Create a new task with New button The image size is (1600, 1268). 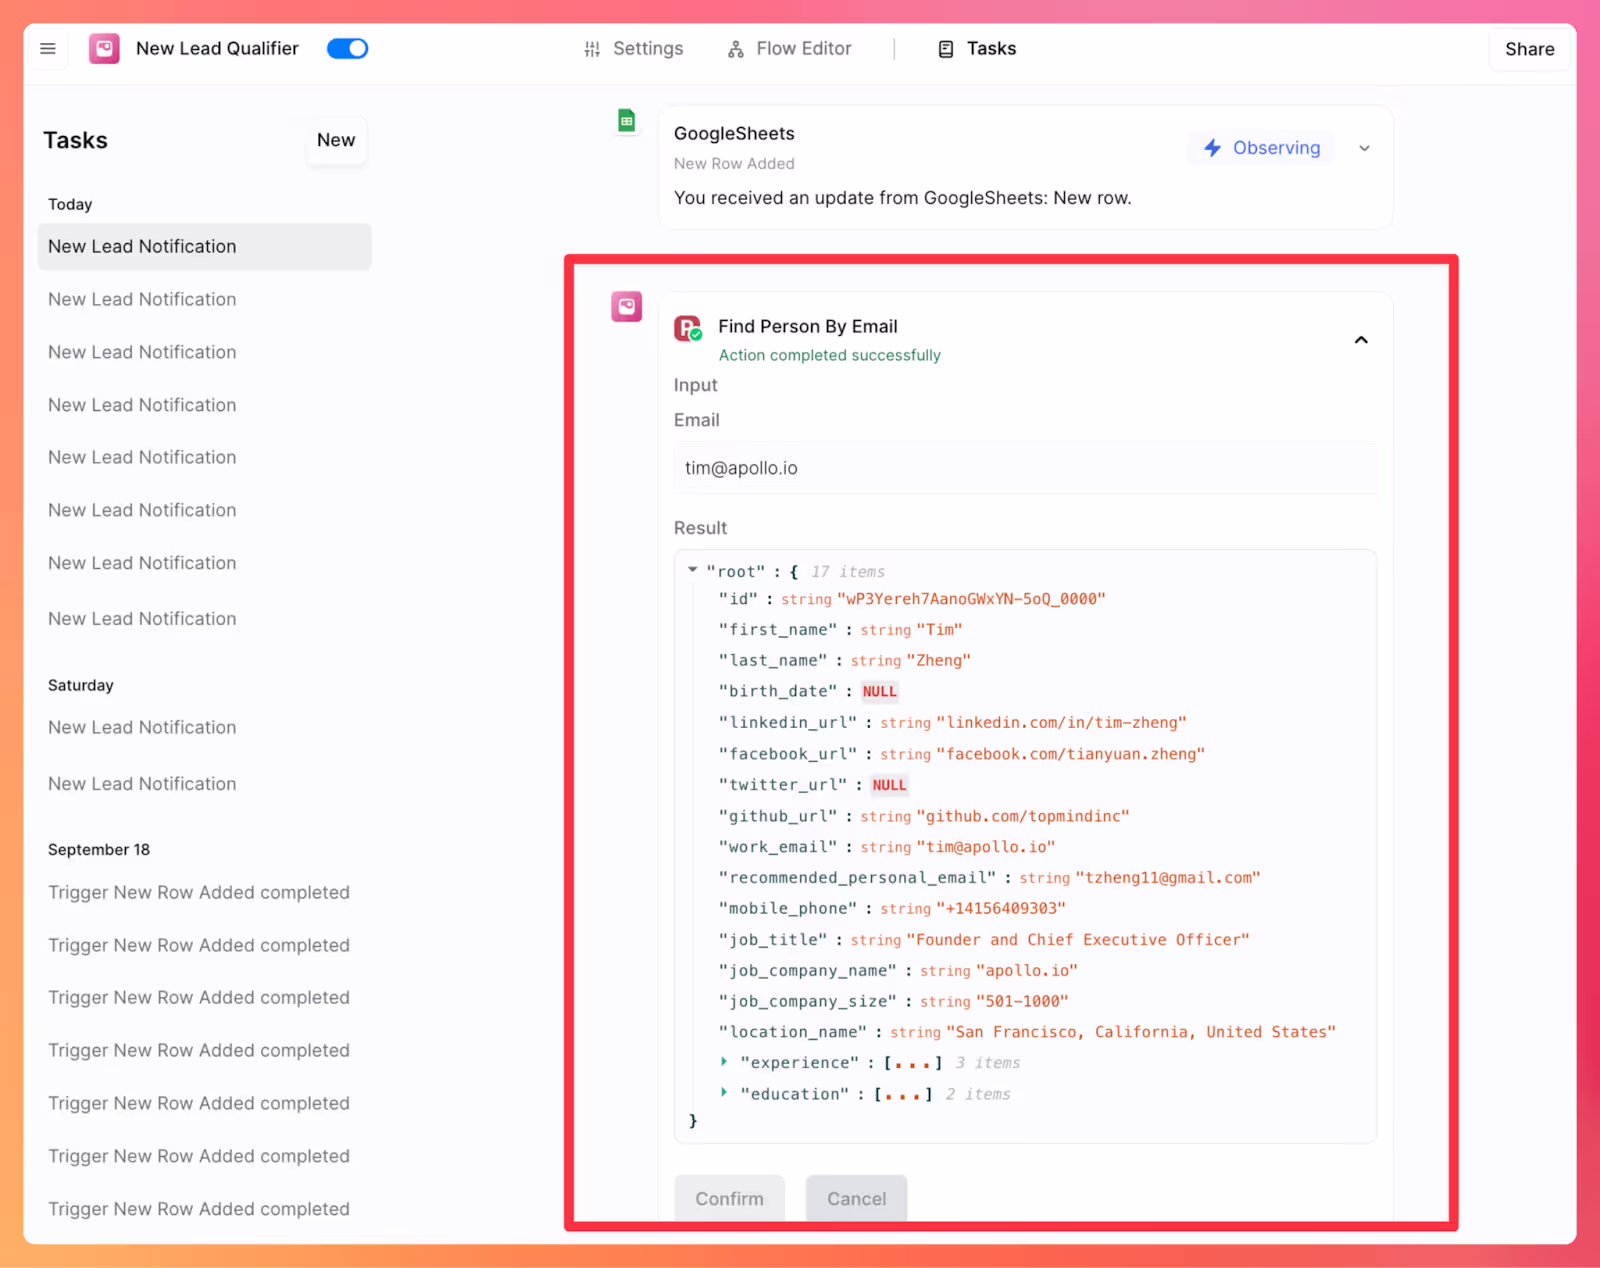tap(336, 140)
